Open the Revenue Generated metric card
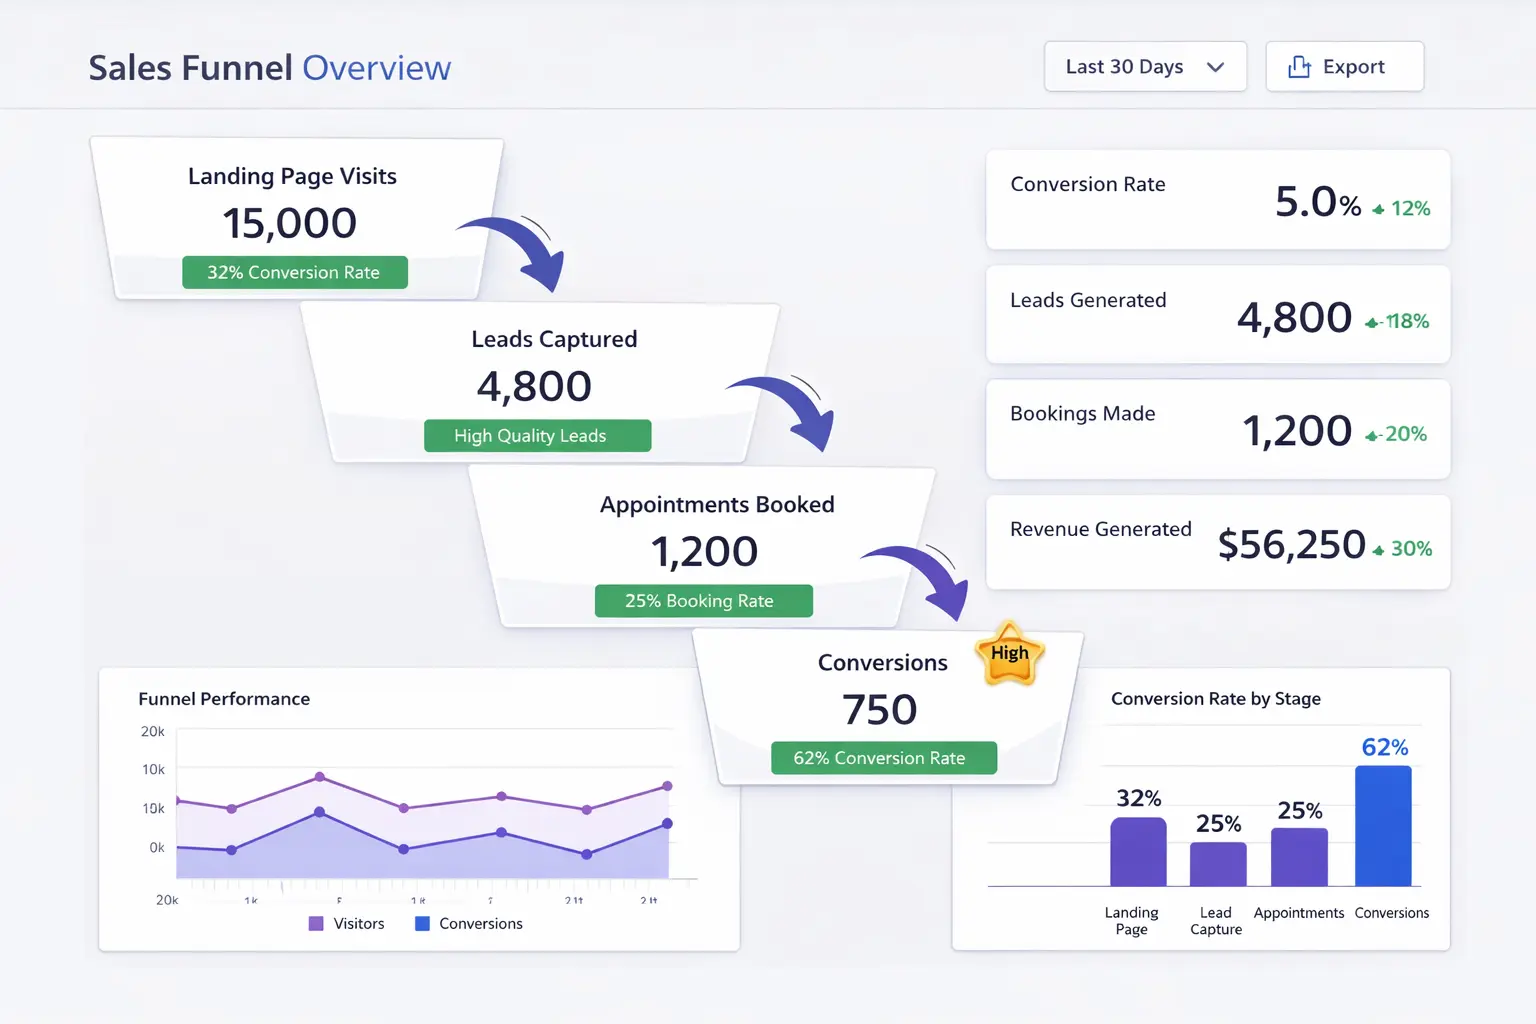 click(1217, 542)
